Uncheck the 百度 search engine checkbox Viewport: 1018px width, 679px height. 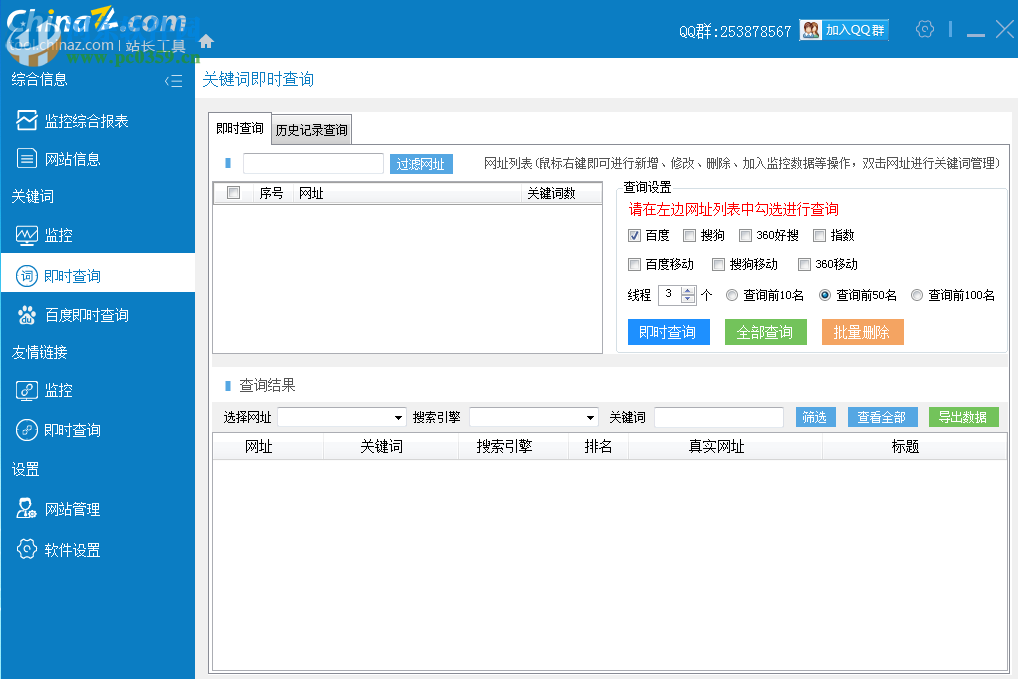pyautogui.click(x=634, y=235)
